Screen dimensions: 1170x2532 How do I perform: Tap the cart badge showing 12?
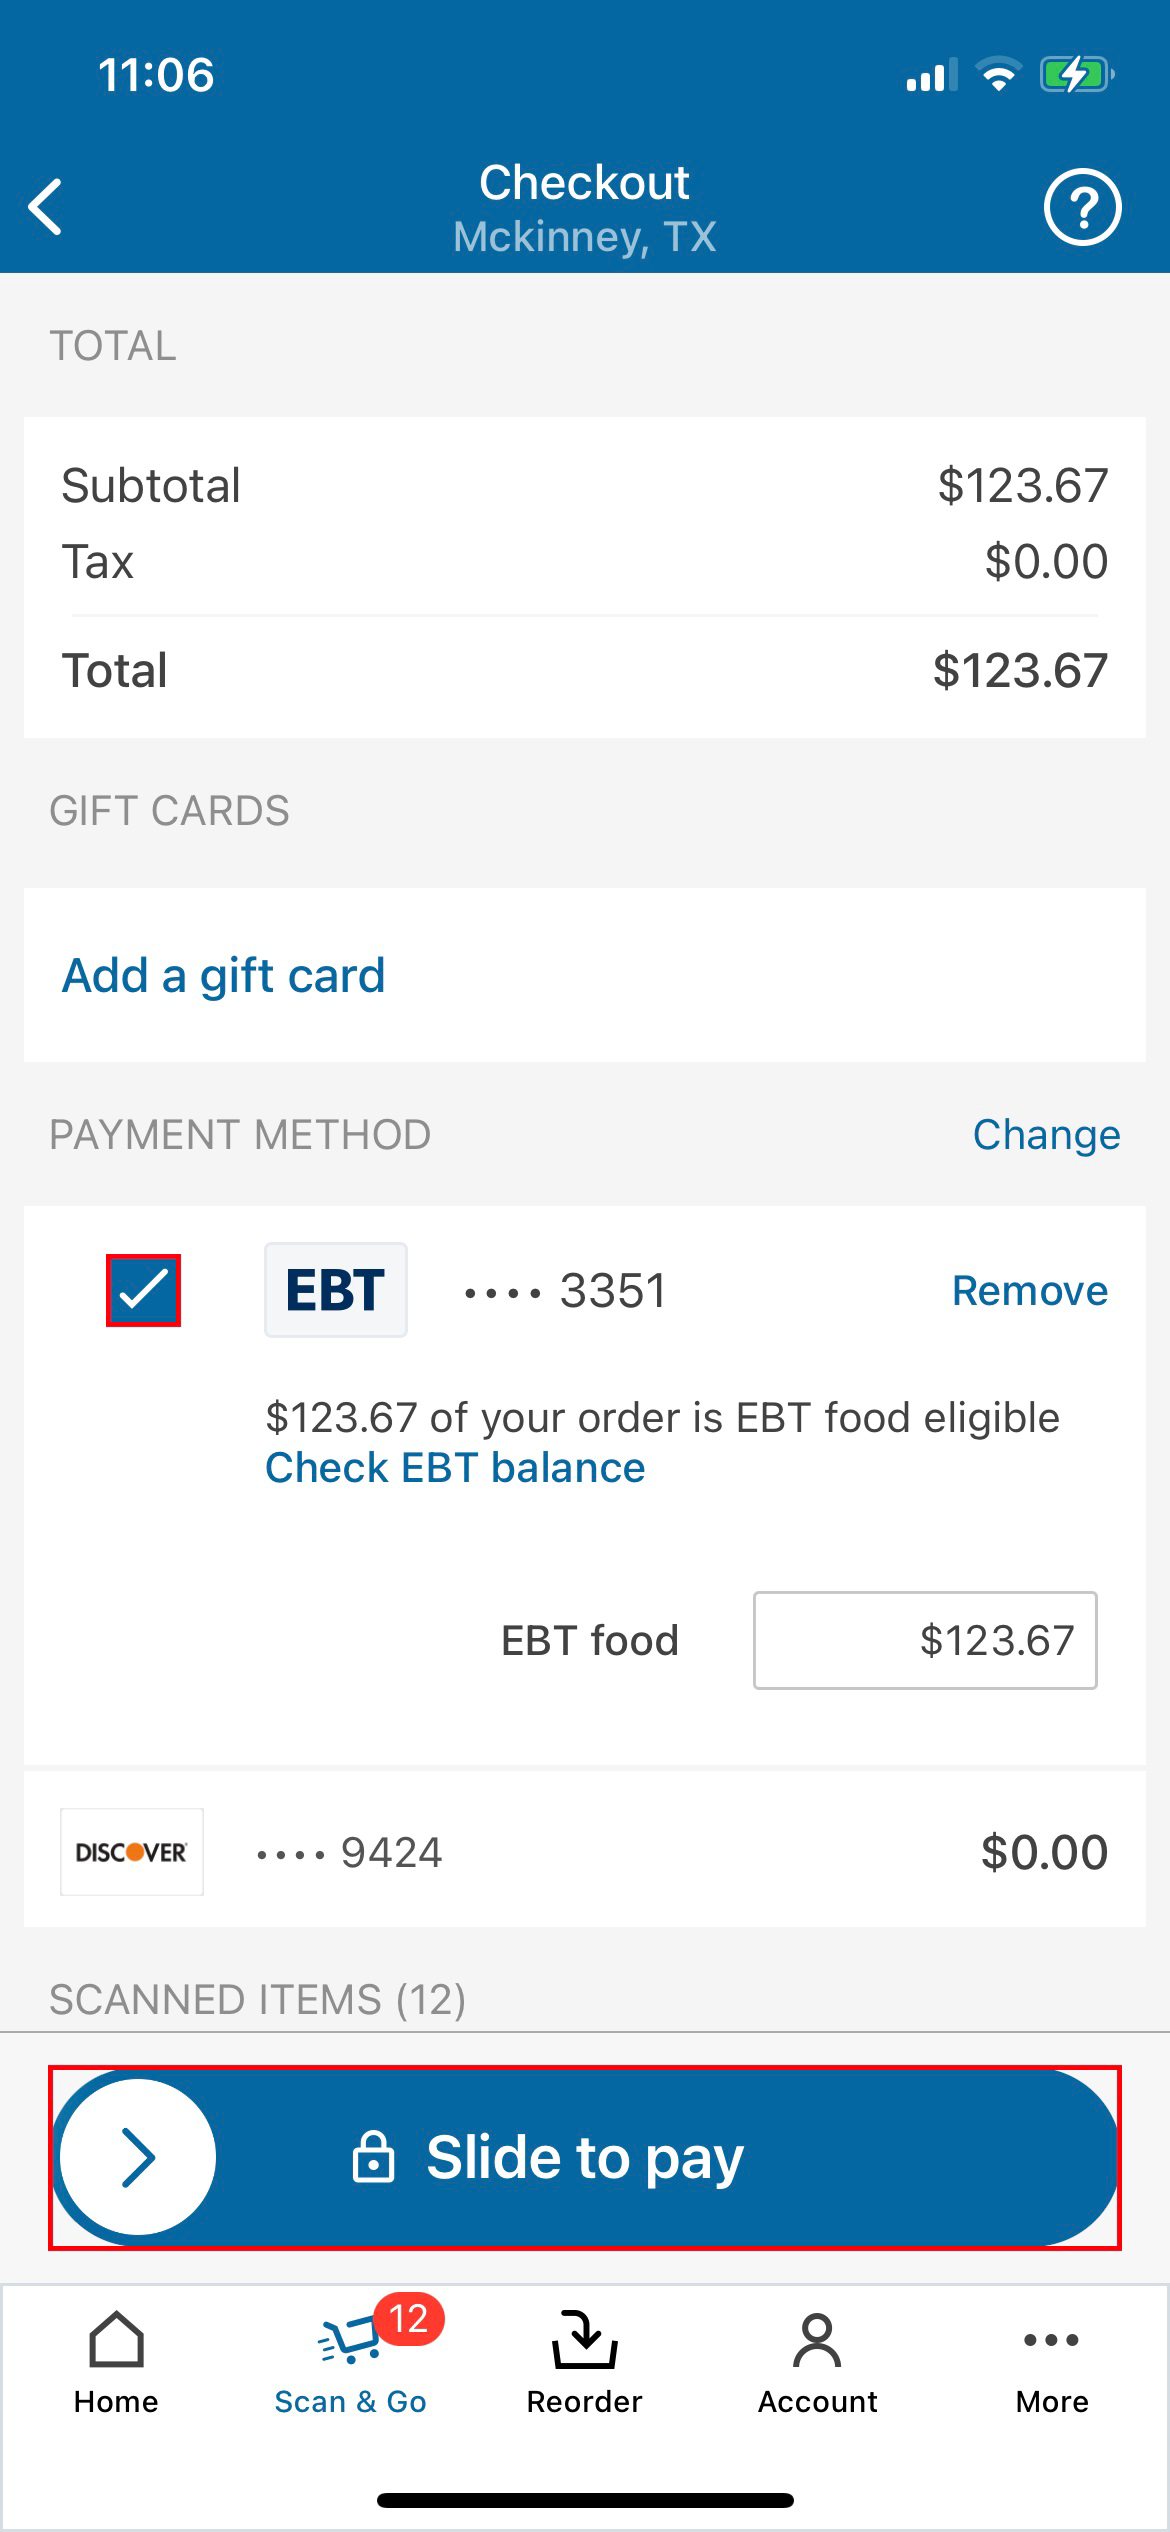click(x=409, y=2319)
